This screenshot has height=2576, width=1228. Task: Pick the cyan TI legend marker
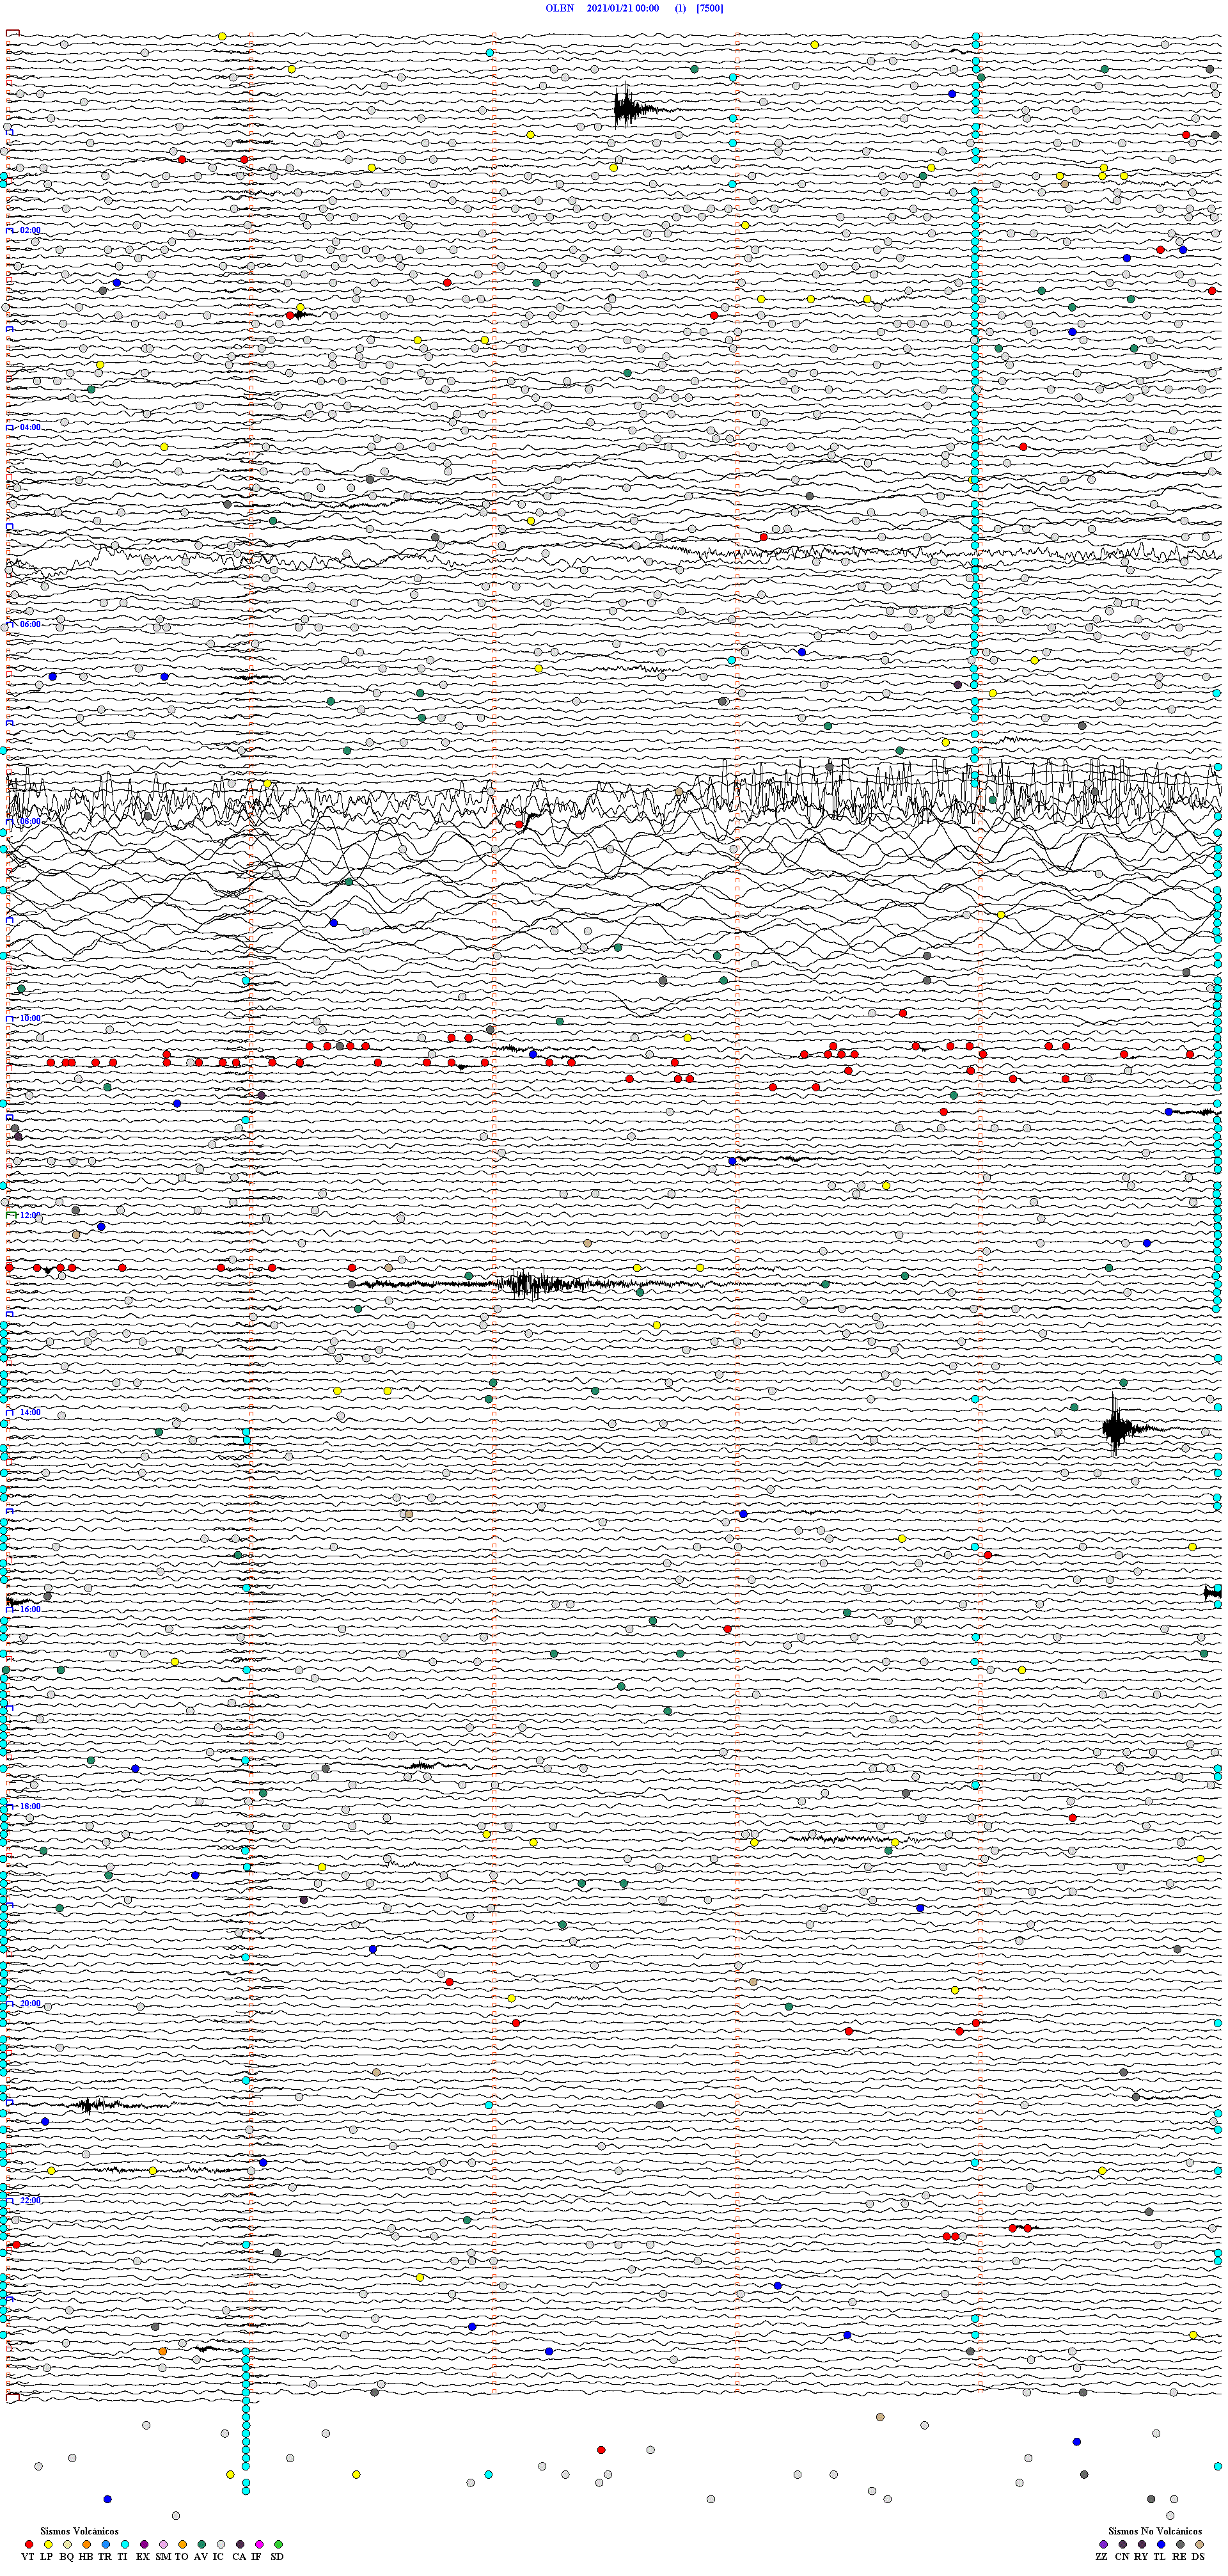125,2544
